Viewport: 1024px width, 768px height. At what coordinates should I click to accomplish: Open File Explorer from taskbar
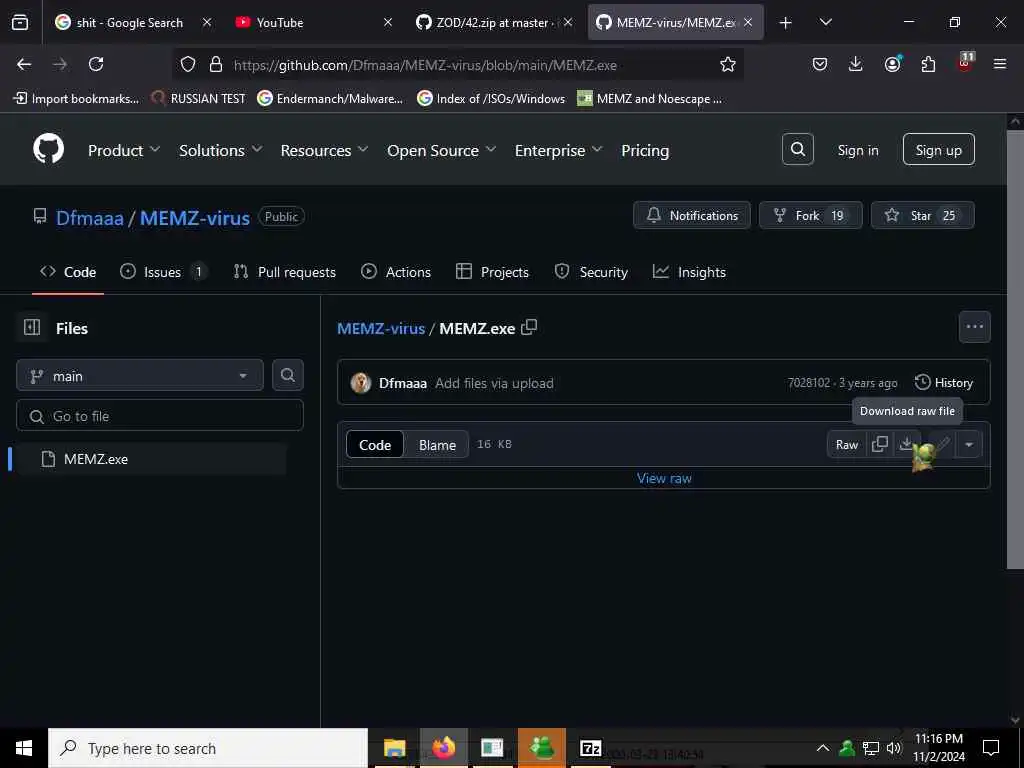394,748
